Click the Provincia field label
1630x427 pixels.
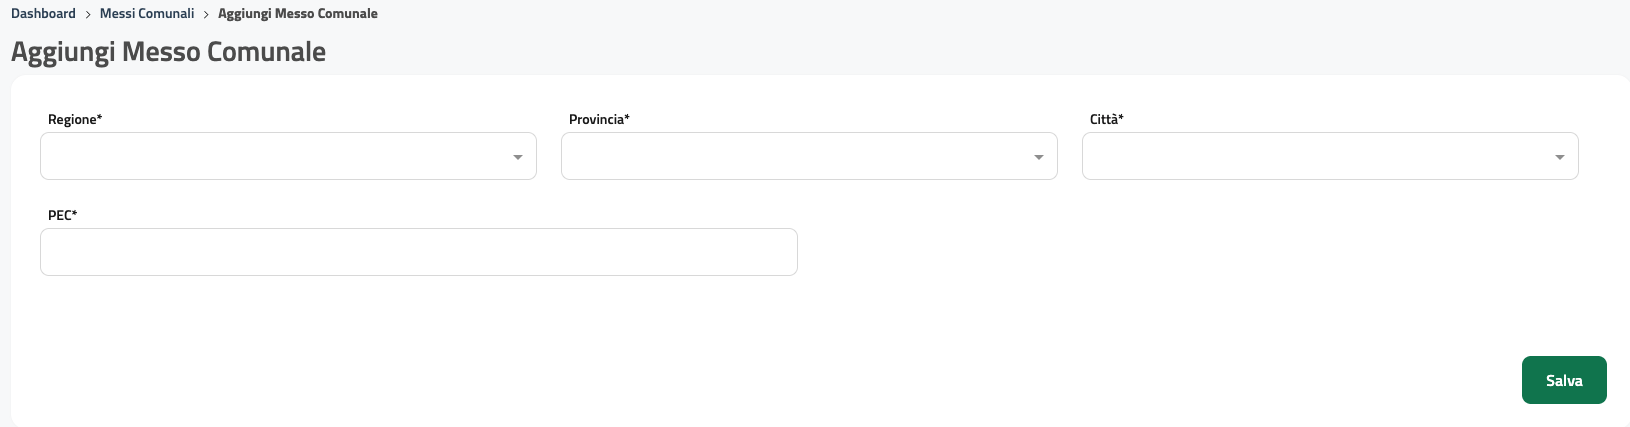pos(596,120)
